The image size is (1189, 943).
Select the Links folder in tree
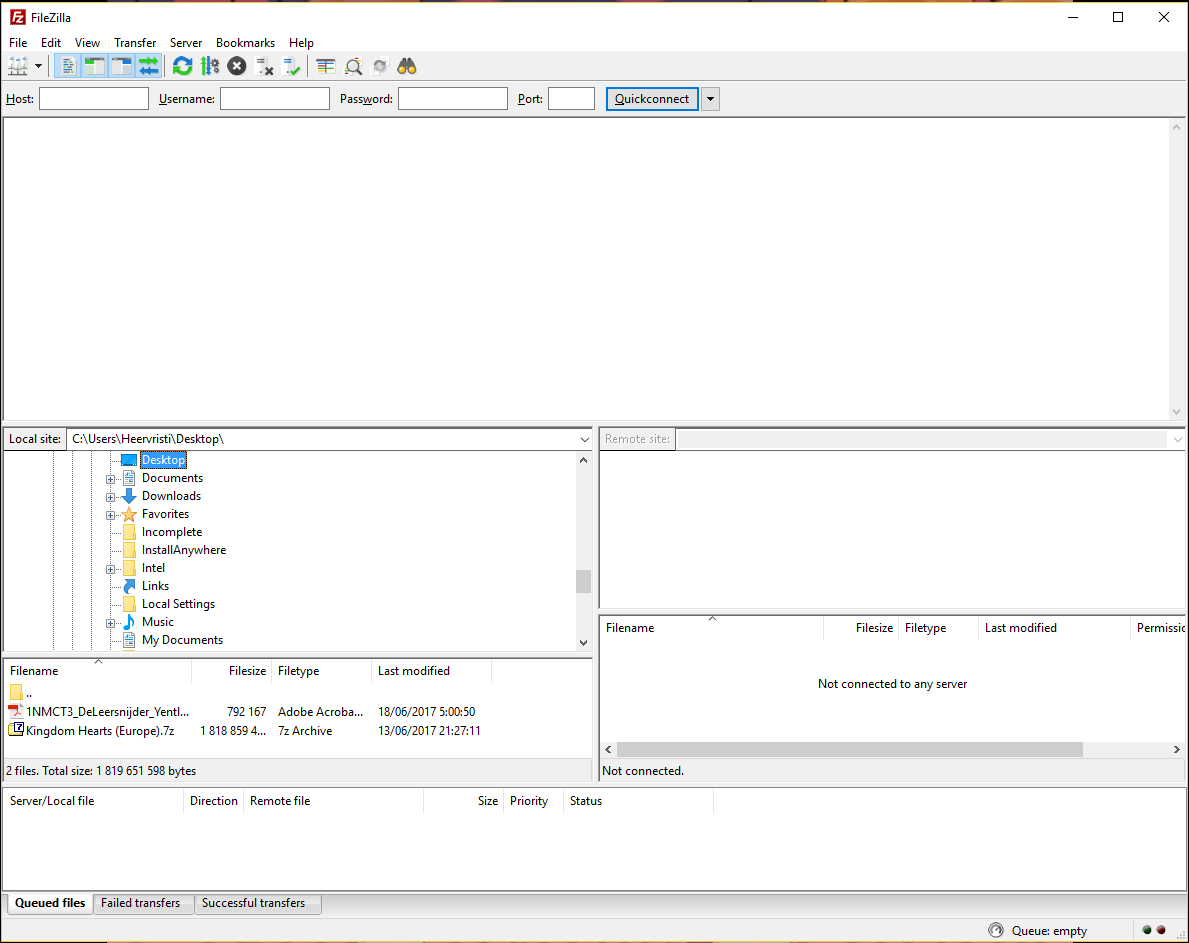point(155,586)
